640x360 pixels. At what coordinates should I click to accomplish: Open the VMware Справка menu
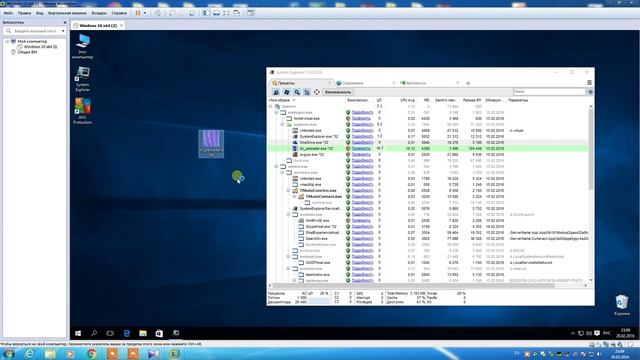[x=119, y=13]
